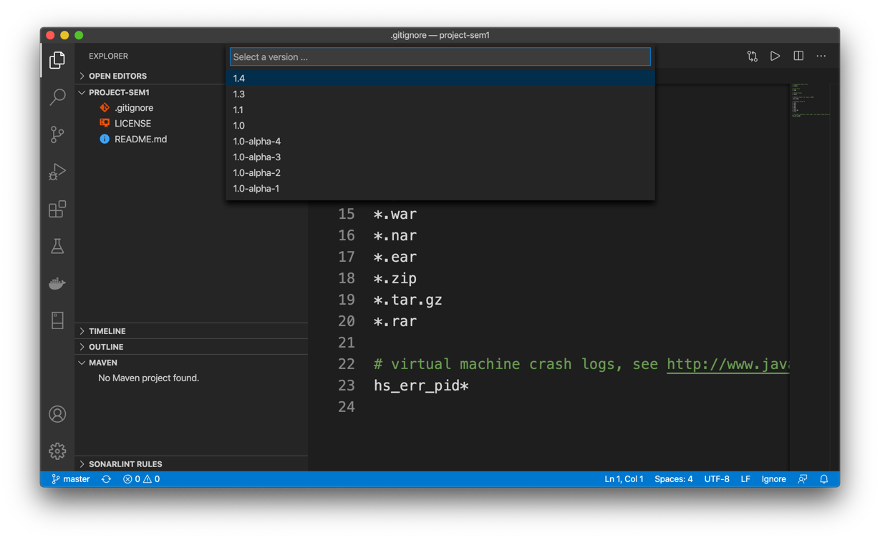This screenshot has height=540, width=880.
Task: Click the '*.war' line in editor
Action: point(395,214)
